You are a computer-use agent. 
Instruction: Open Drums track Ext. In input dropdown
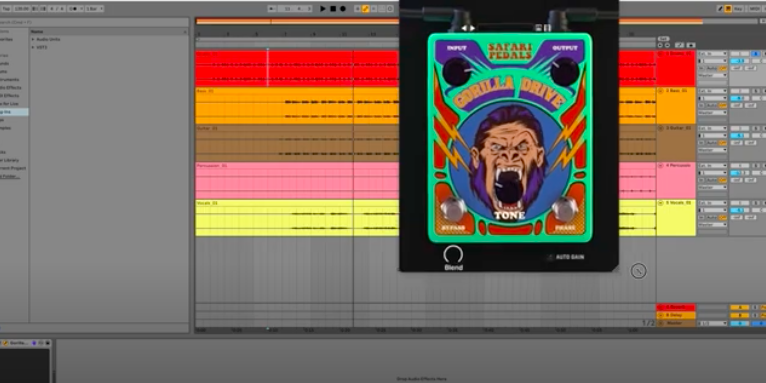[712, 54]
